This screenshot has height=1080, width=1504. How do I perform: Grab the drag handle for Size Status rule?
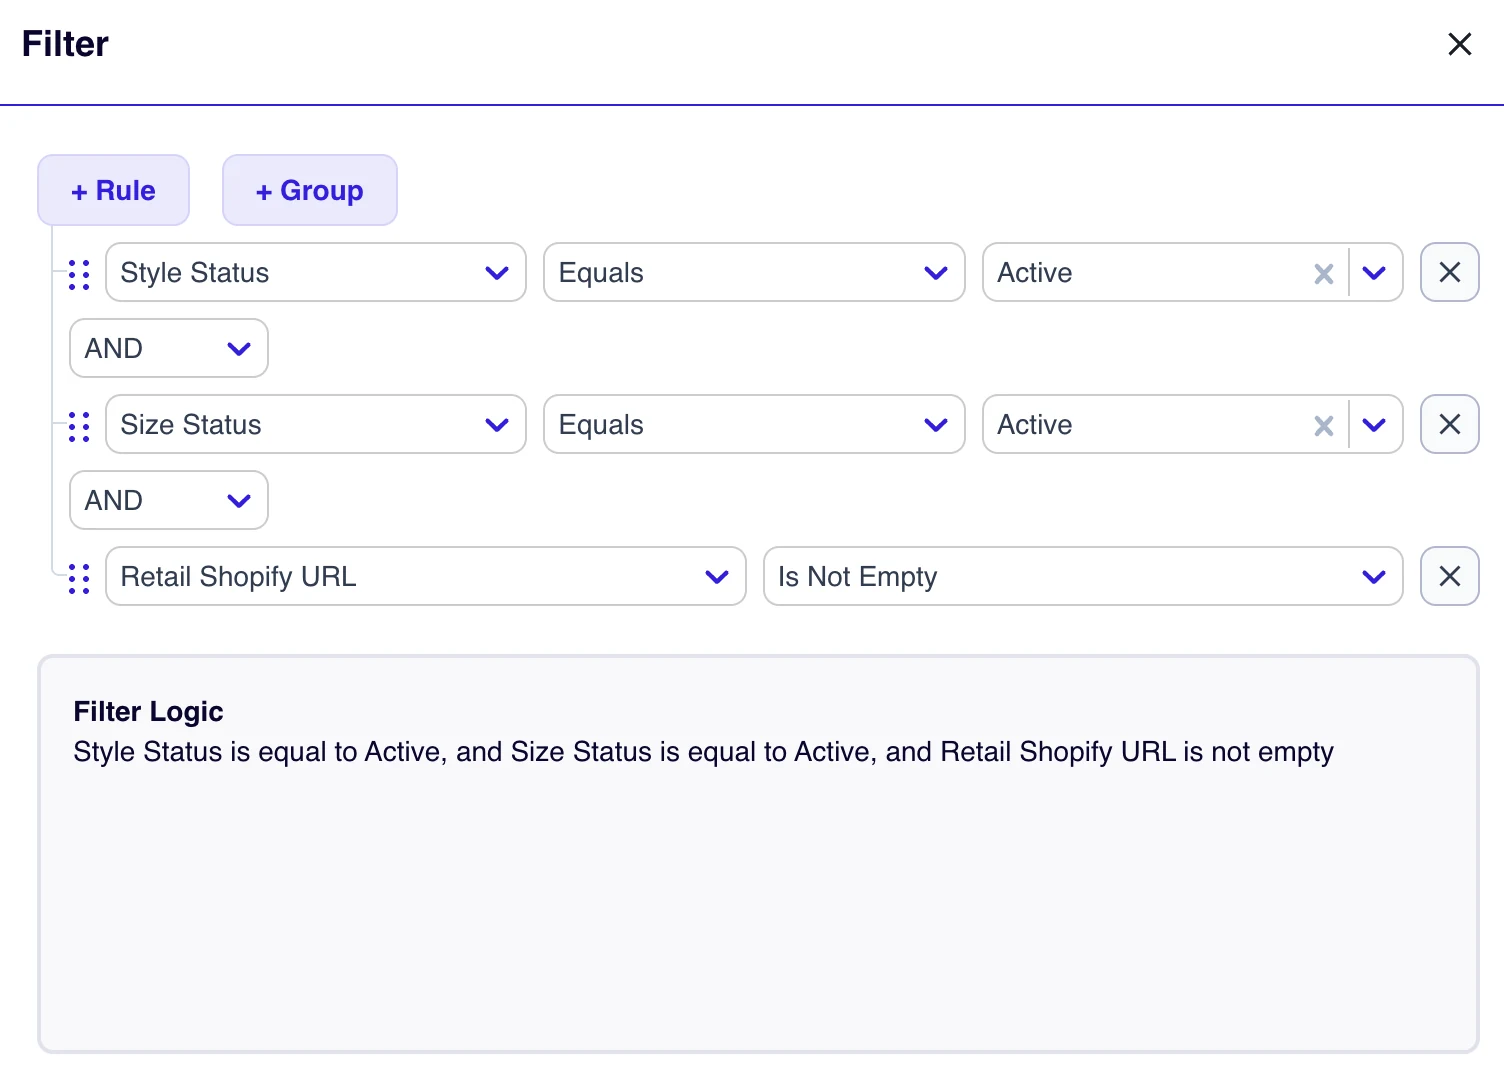pyautogui.click(x=79, y=425)
